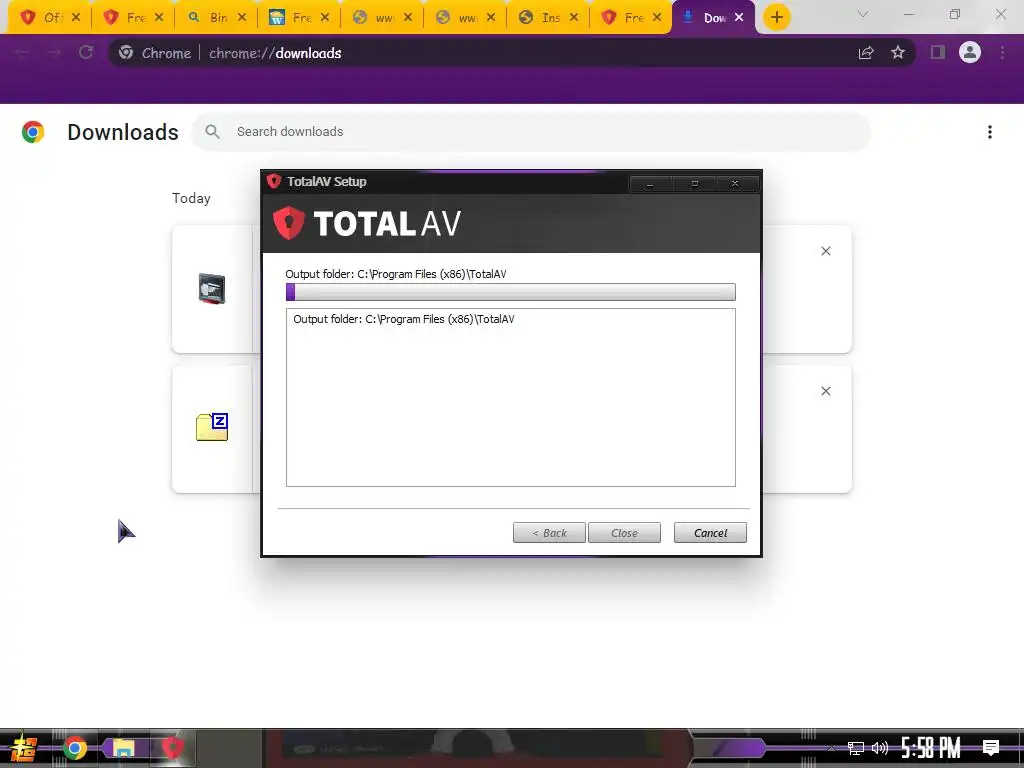
Task: Minimize the TotalAV Setup window
Action: (650, 184)
